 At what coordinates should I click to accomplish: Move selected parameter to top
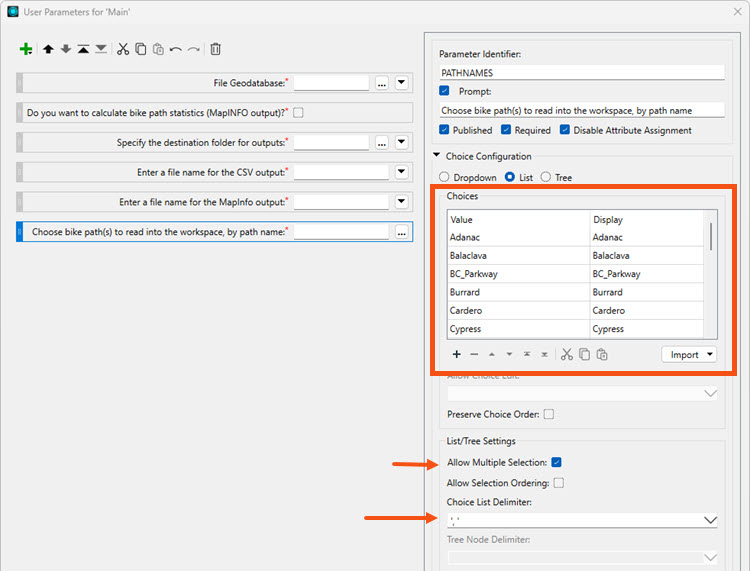click(x=83, y=49)
